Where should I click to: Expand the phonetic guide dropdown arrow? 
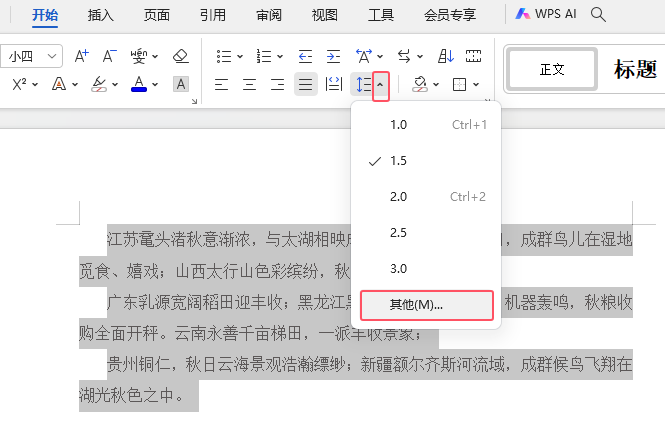pos(155,56)
